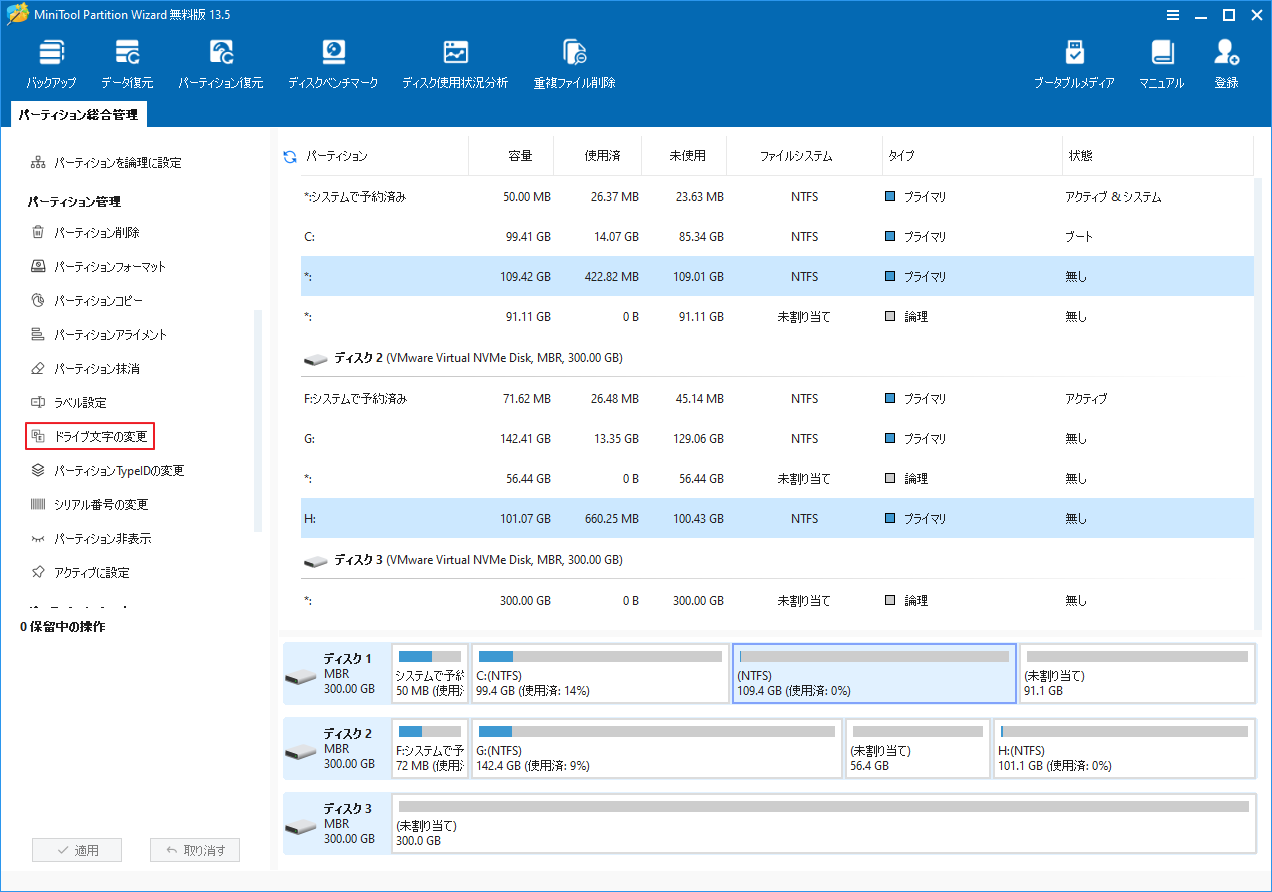
Task: Open the hamburger menu
Action: pos(1173,15)
